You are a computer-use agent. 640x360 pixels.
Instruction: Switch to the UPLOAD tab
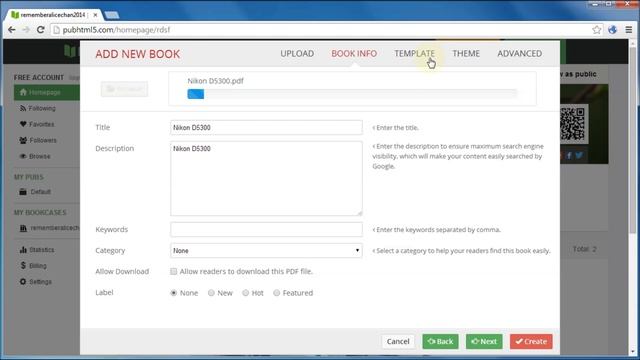297,53
